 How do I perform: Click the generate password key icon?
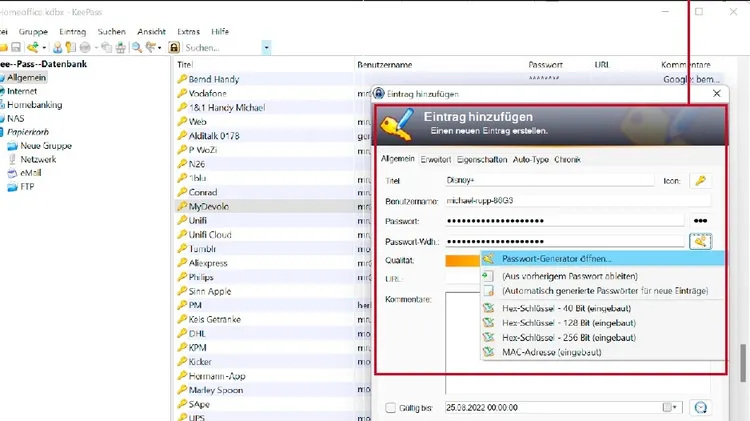coord(700,241)
